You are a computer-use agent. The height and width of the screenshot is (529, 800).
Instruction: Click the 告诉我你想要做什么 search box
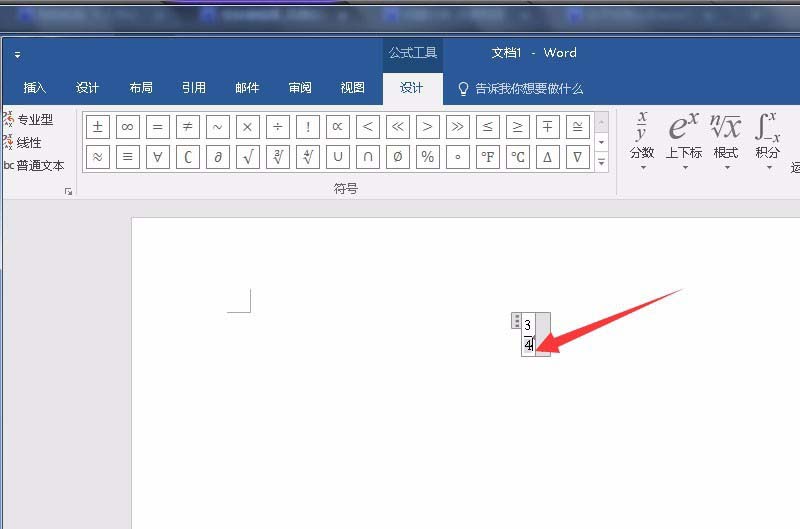(x=521, y=89)
